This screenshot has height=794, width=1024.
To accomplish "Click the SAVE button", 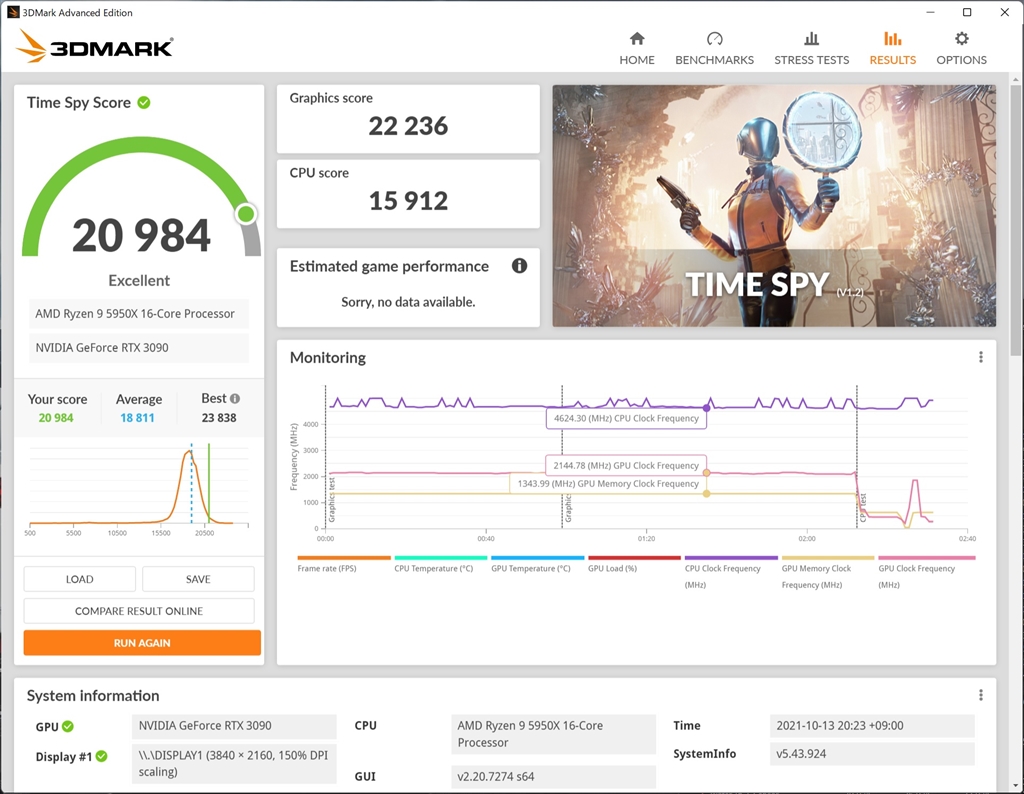I will click(x=198, y=579).
